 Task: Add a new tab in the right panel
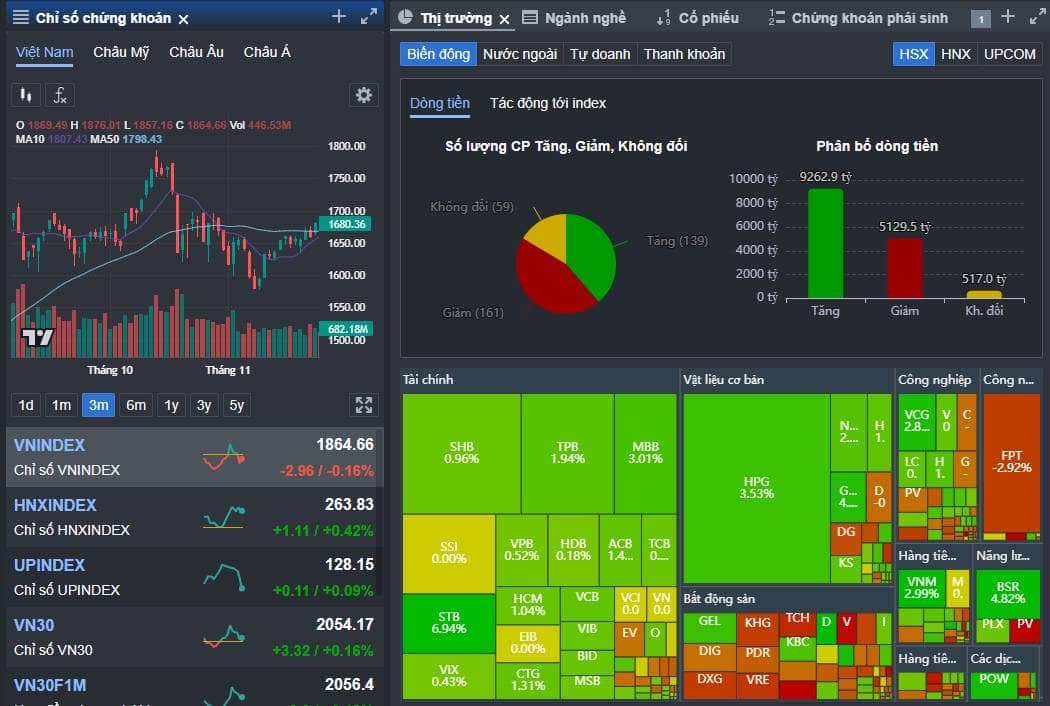[1008, 17]
